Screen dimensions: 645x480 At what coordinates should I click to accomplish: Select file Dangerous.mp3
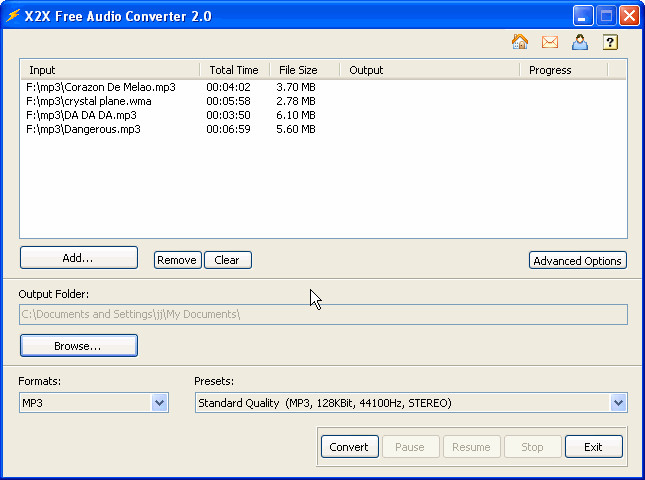83,129
